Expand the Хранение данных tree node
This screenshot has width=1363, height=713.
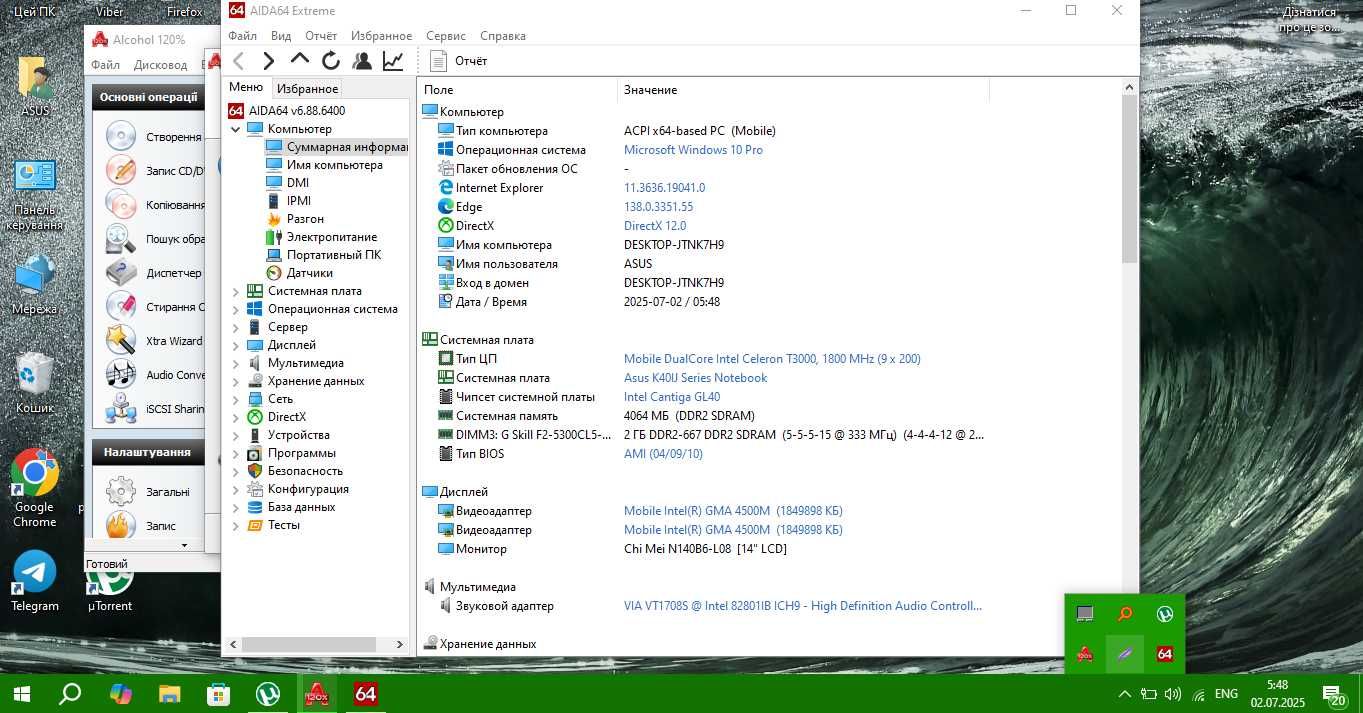[236, 381]
